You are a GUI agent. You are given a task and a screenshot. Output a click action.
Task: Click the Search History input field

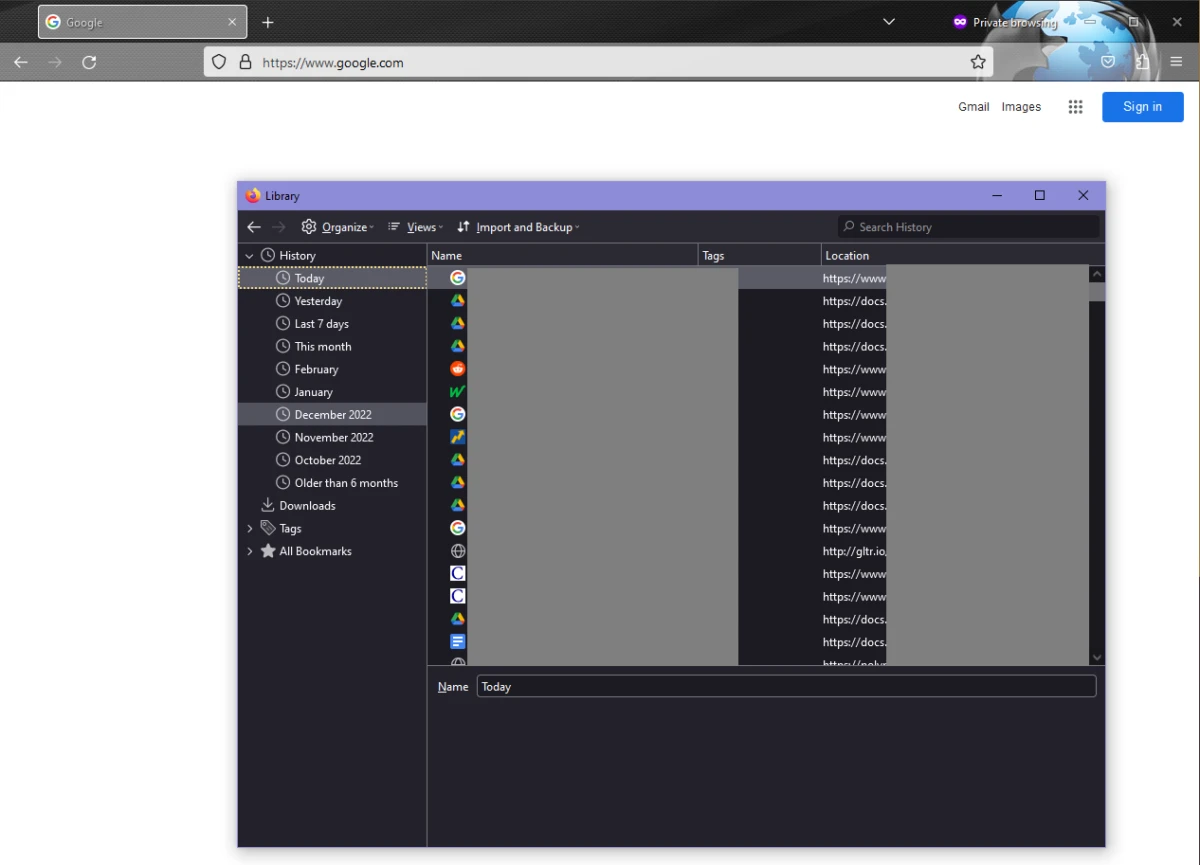(x=968, y=227)
